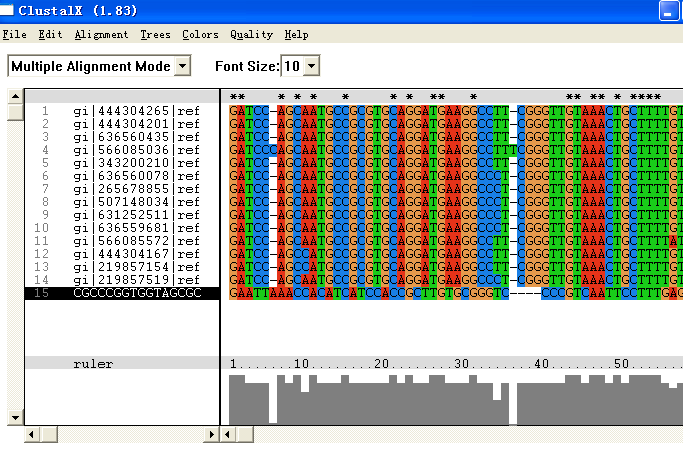Click the alignment pane left scroll arrow
Screen dimensions: 683x474
(227, 434)
